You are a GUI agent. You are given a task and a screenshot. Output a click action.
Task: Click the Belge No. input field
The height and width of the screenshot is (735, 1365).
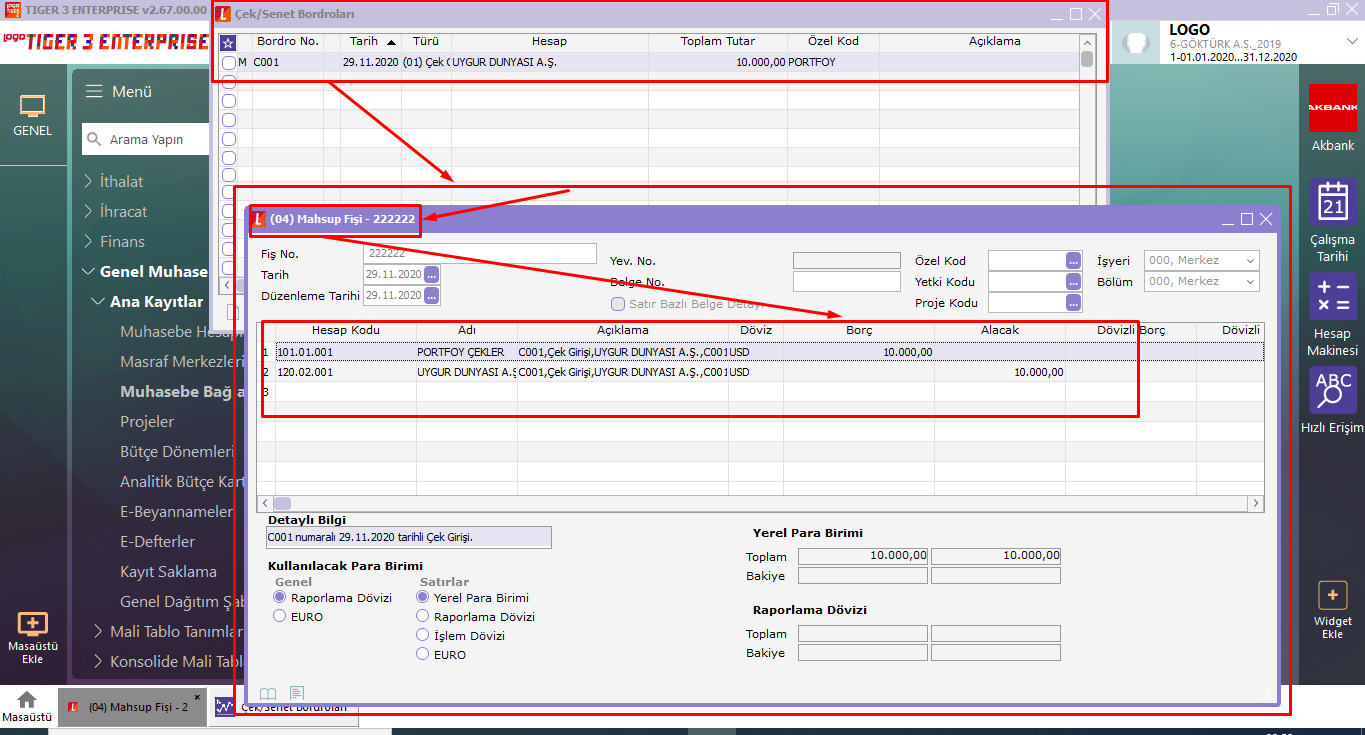(846, 282)
